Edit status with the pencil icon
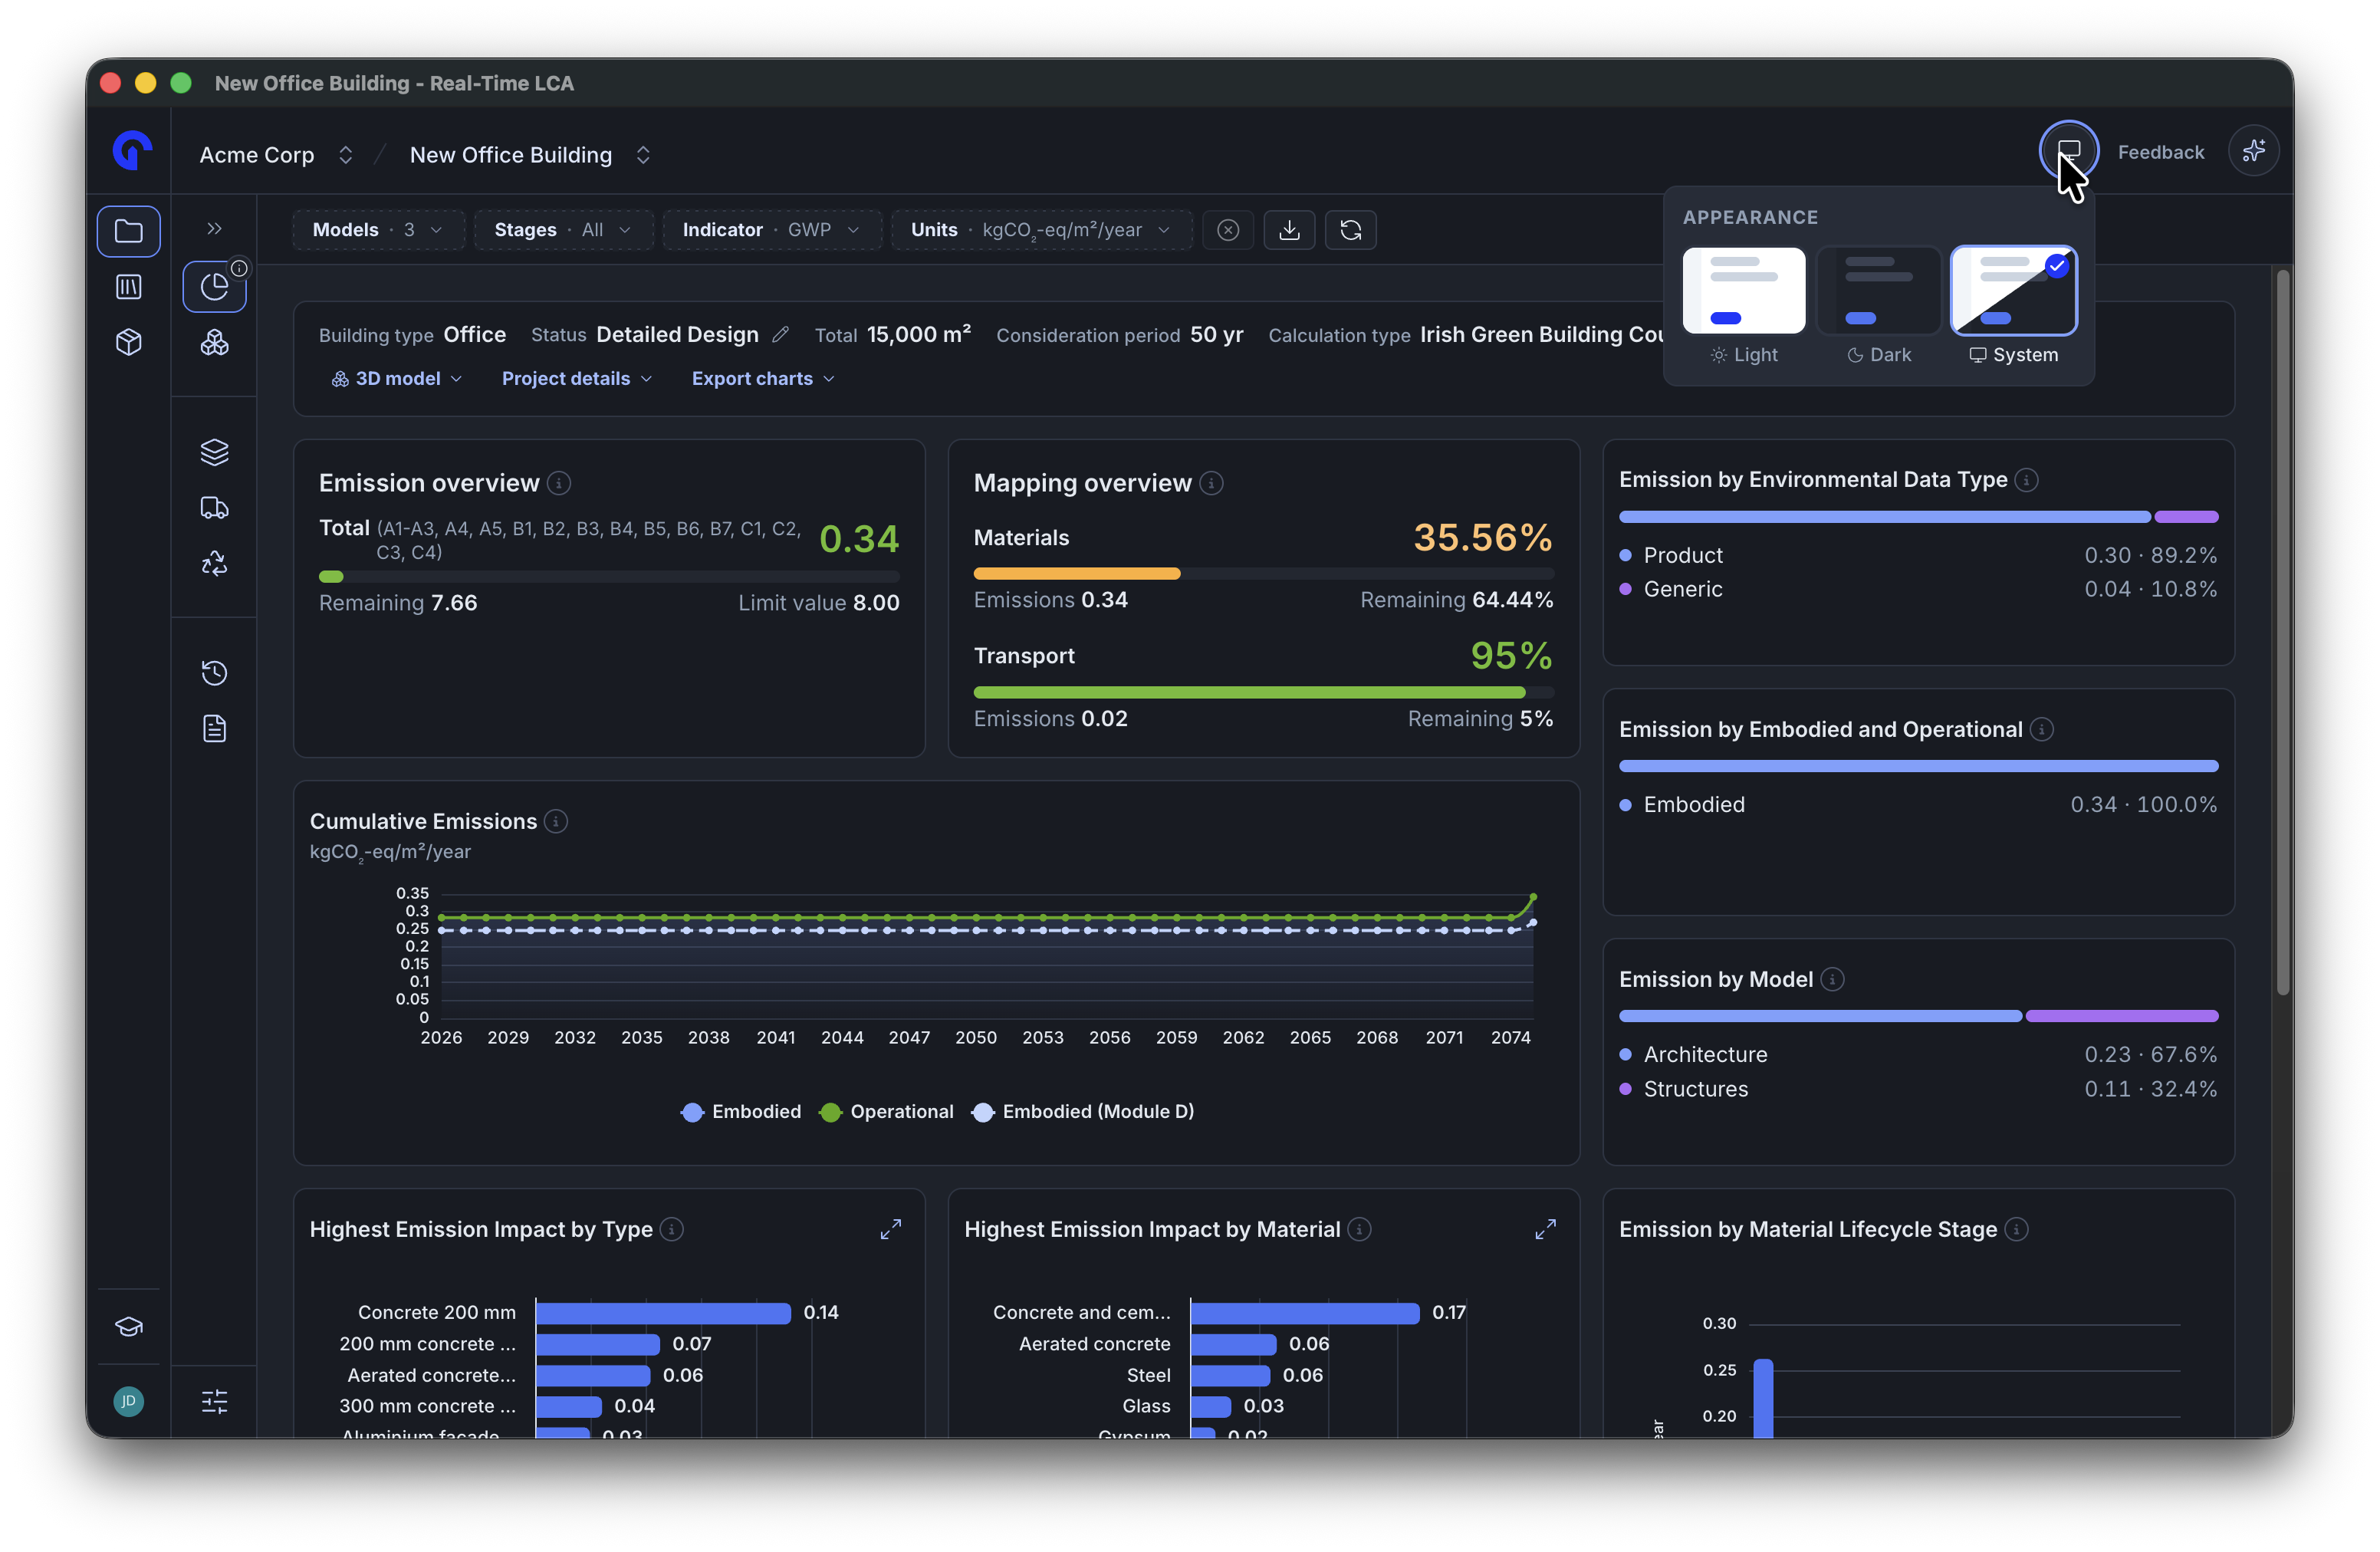2380x1552 pixels. (x=781, y=335)
